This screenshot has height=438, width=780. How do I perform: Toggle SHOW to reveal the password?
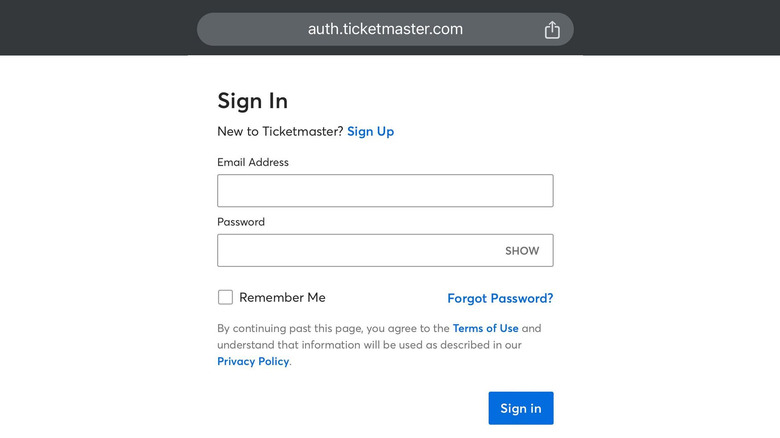point(521,251)
